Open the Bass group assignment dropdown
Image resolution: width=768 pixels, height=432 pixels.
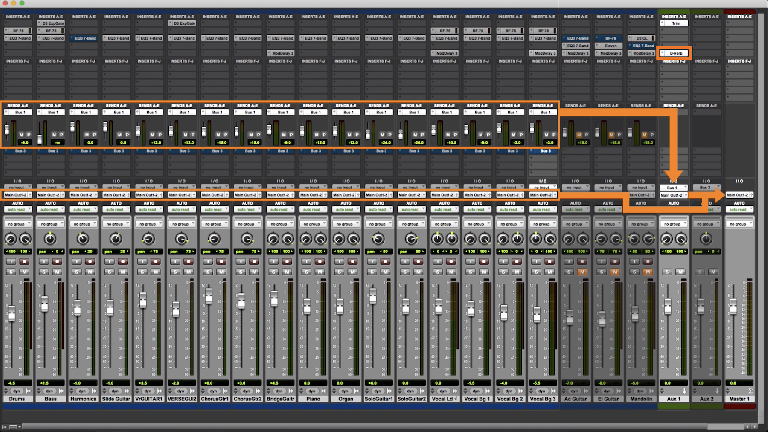tap(49, 225)
